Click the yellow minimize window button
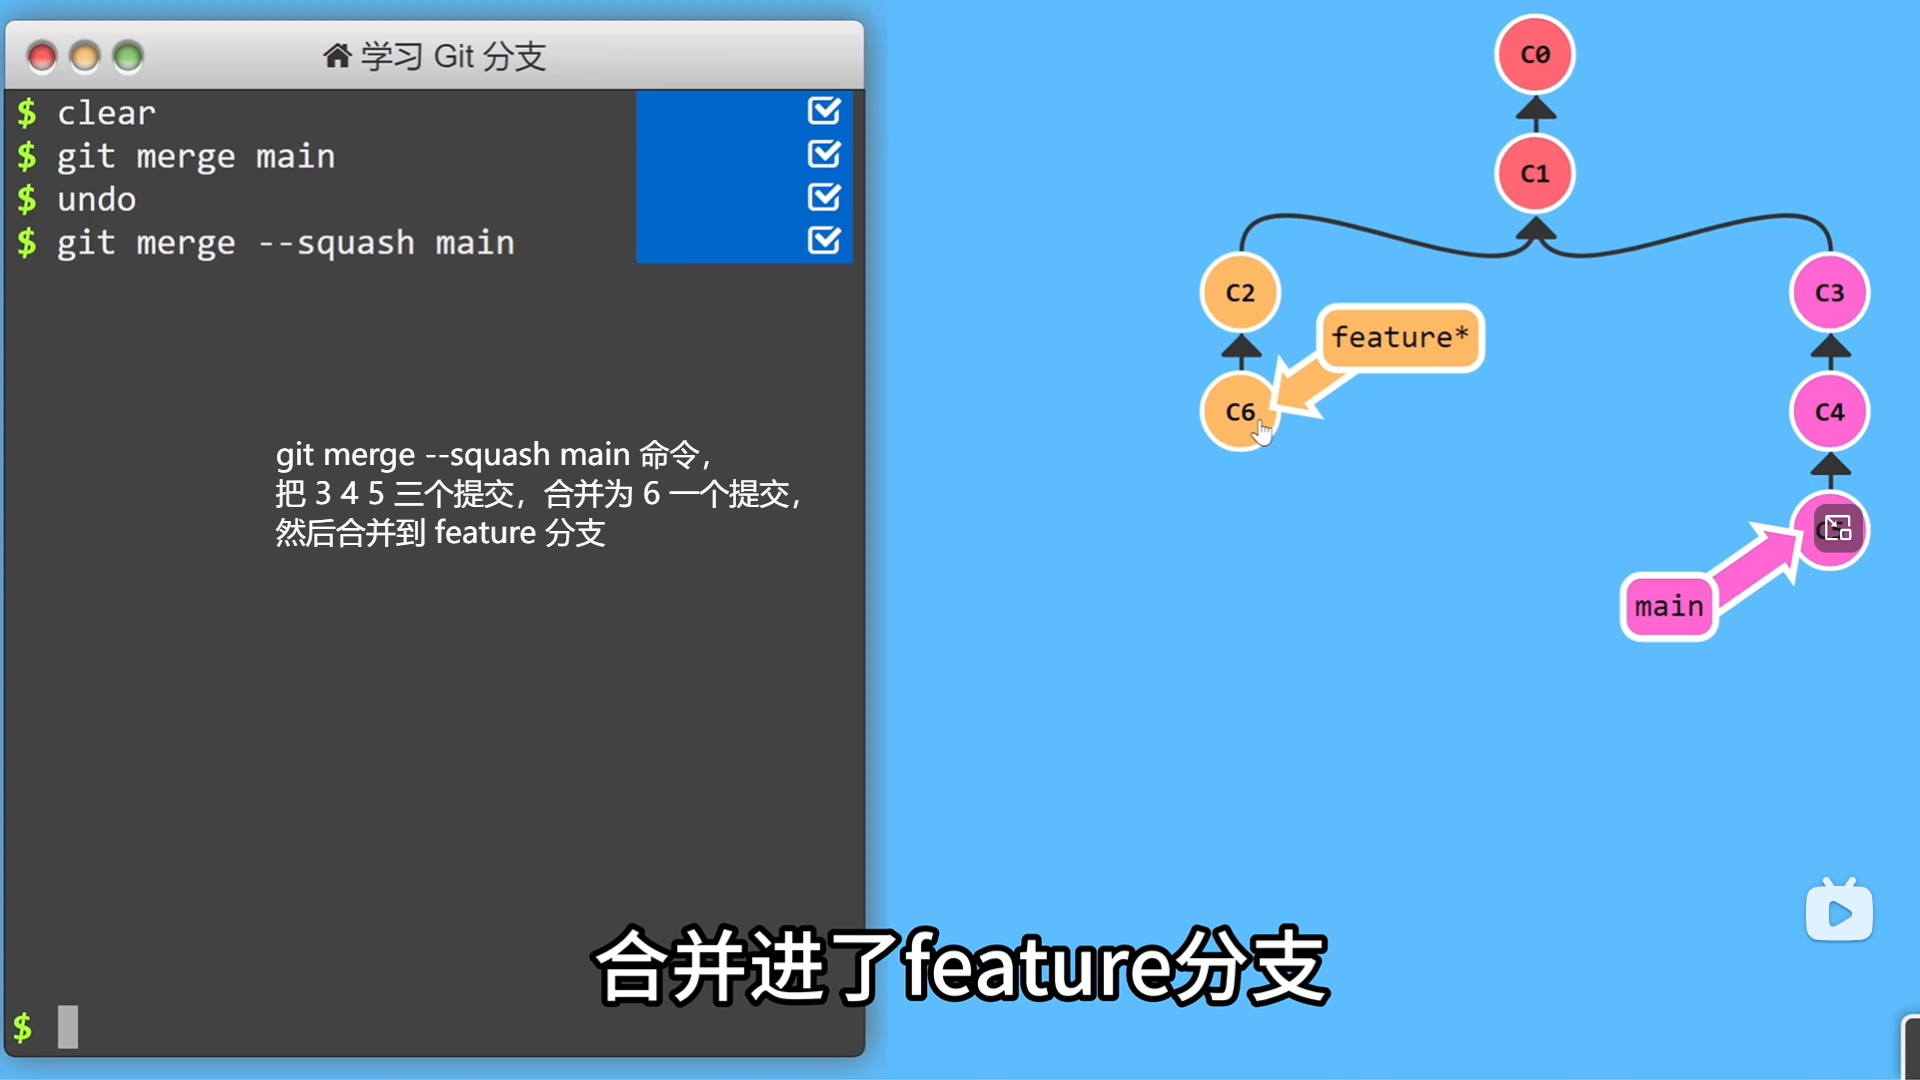 click(85, 57)
